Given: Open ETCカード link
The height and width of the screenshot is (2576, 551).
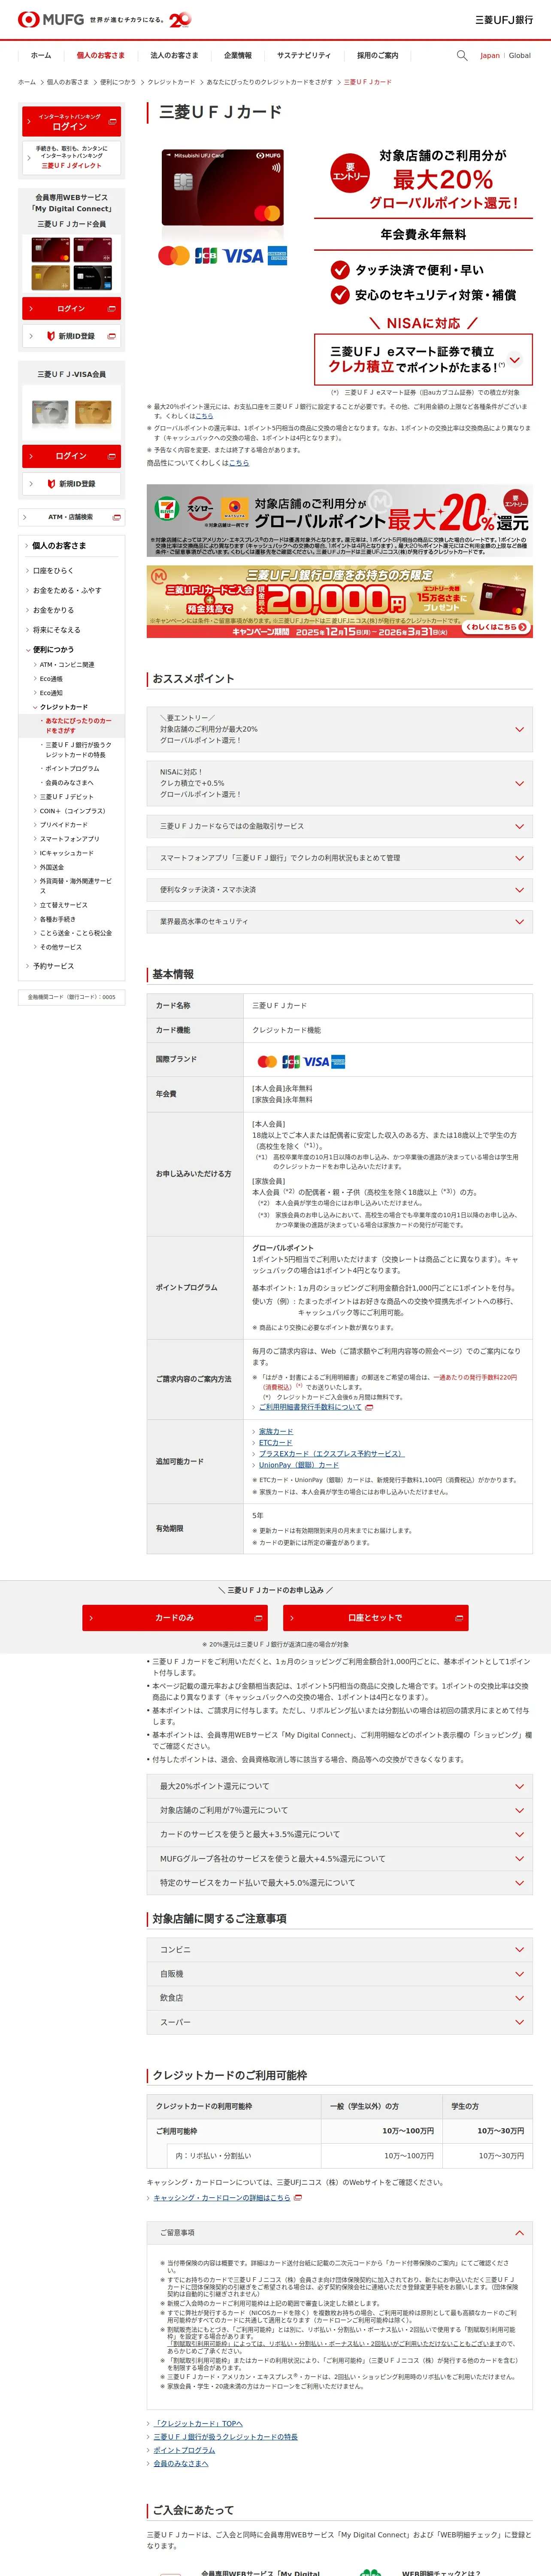Looking at the screenshot, I should (x=276, y=1443).
